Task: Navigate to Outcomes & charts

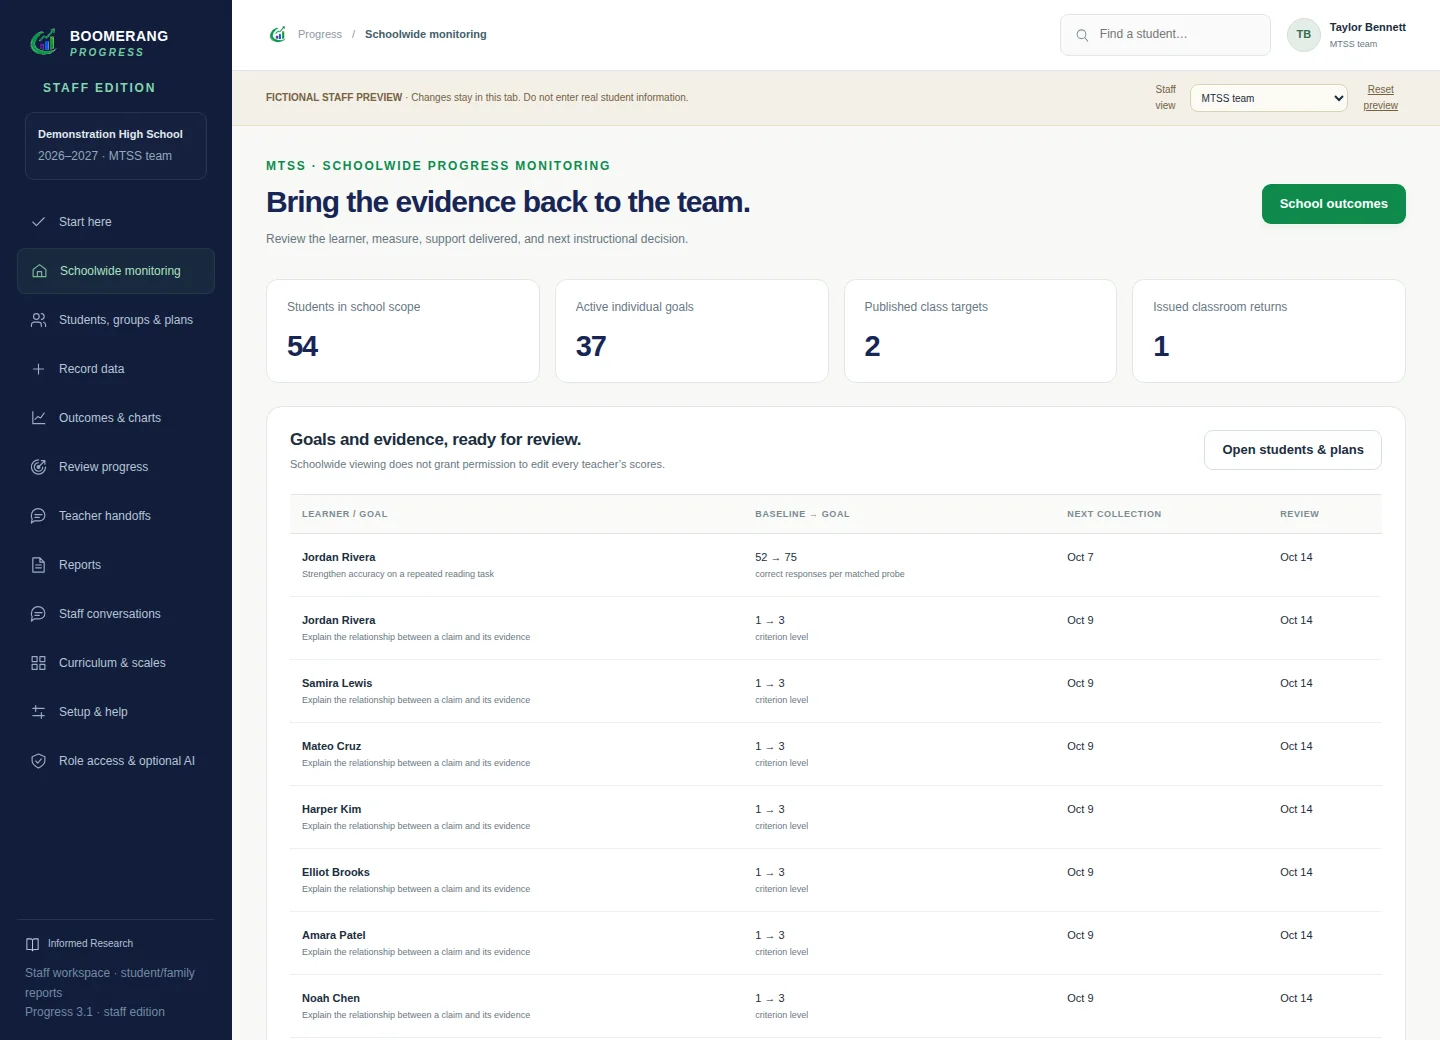Action: tap(116, 418)
